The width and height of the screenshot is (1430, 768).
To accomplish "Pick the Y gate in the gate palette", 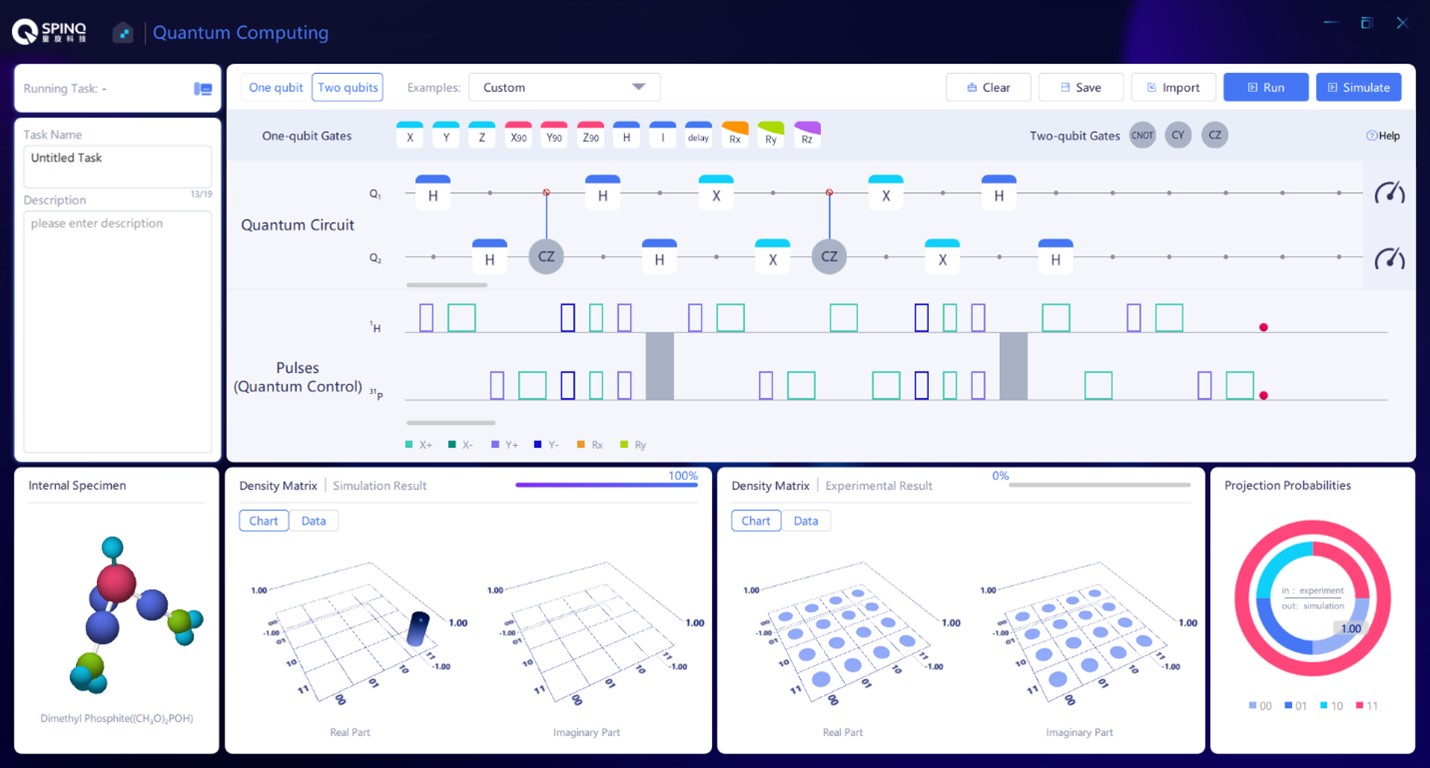I will [x=446, y=135].
